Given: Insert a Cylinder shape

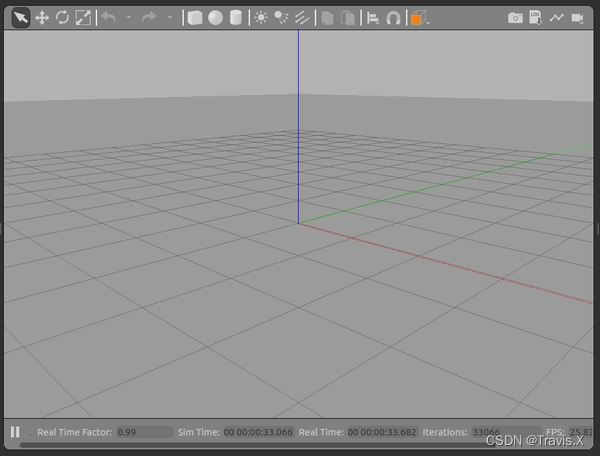Looking at the screenshot, I should pyautogui.click(x=236, y=18).
